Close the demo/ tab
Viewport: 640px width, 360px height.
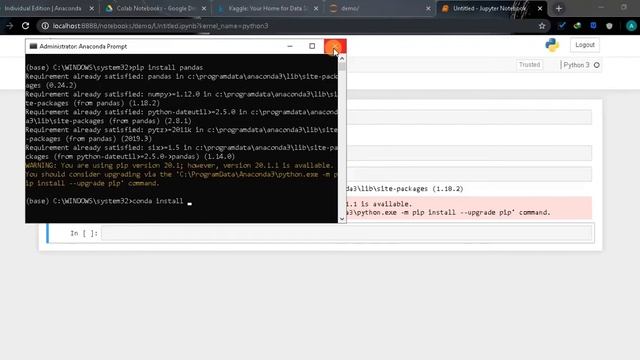(428, 8)
